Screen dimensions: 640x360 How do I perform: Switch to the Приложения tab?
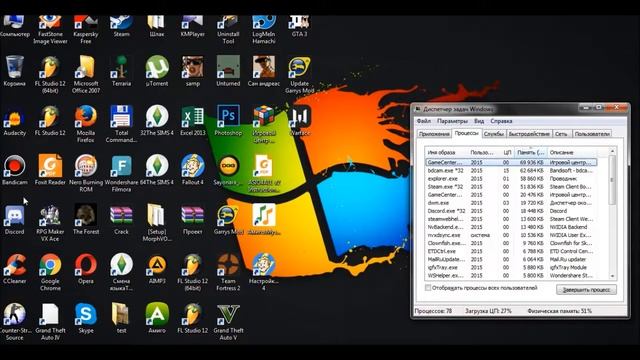tap(434, 134)
